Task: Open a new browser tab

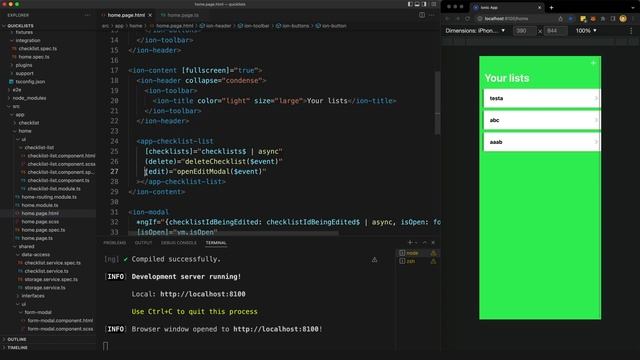Action: (551, 7)
